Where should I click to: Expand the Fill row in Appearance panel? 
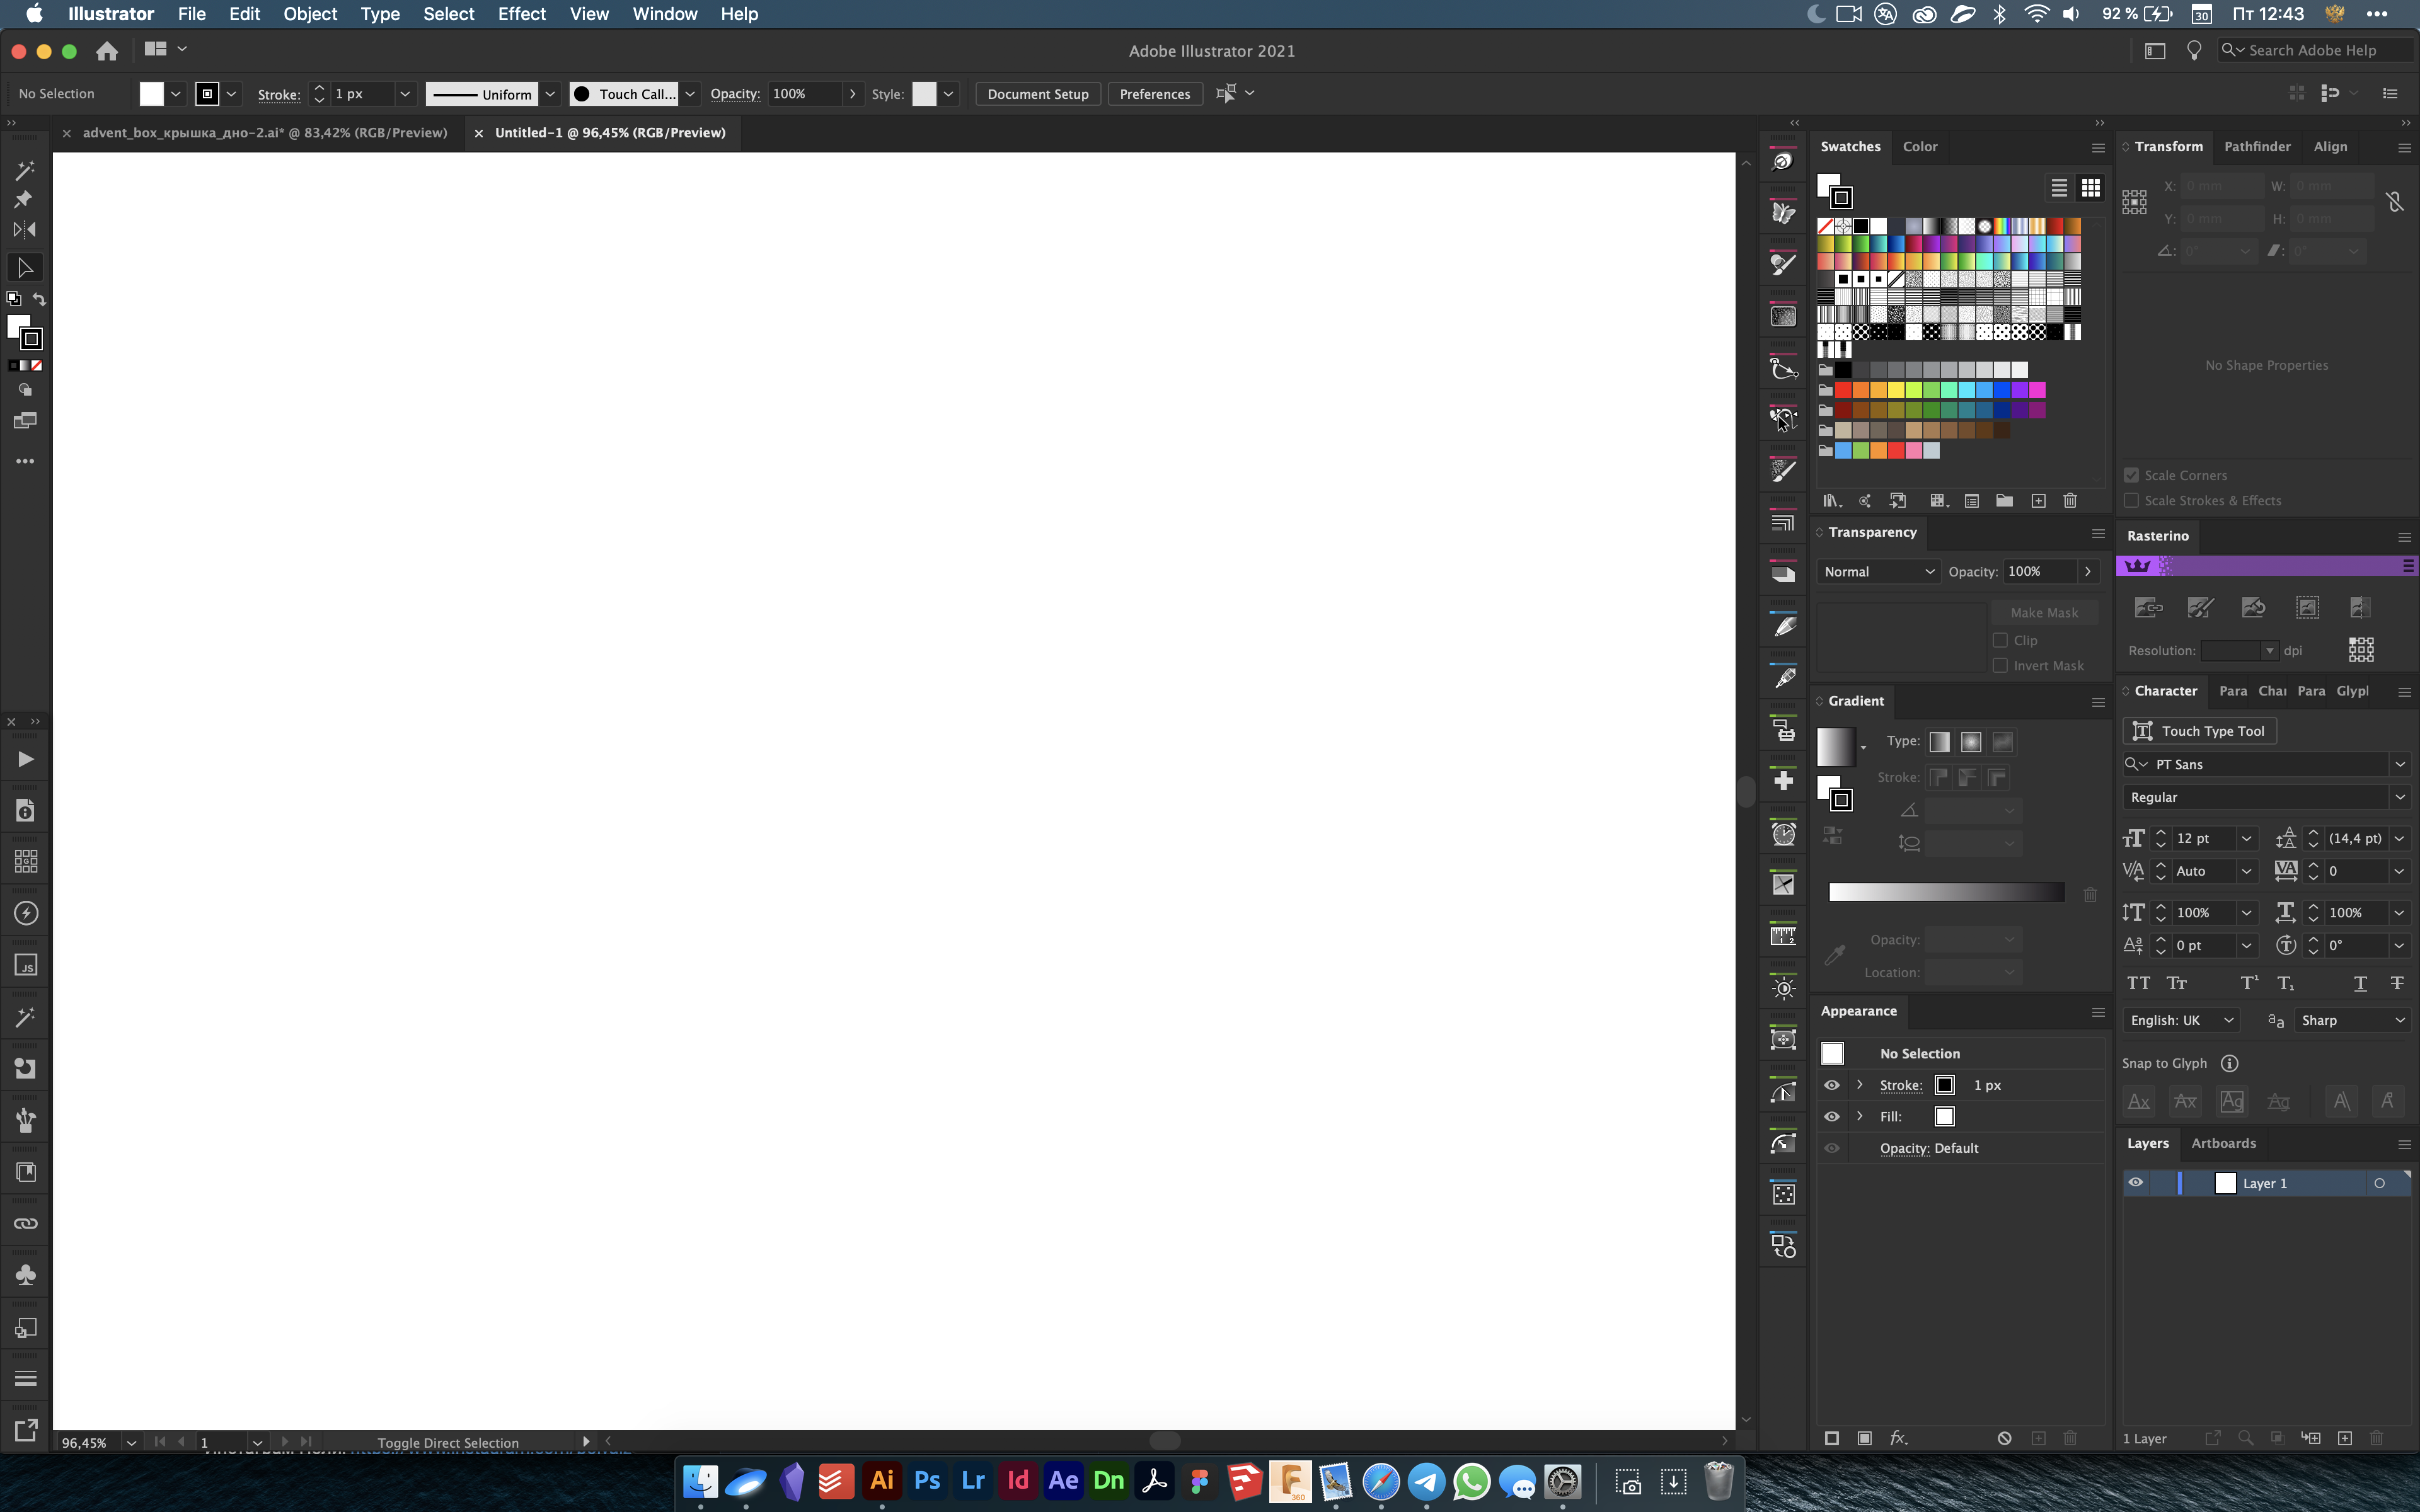tap(1860, 1116)
